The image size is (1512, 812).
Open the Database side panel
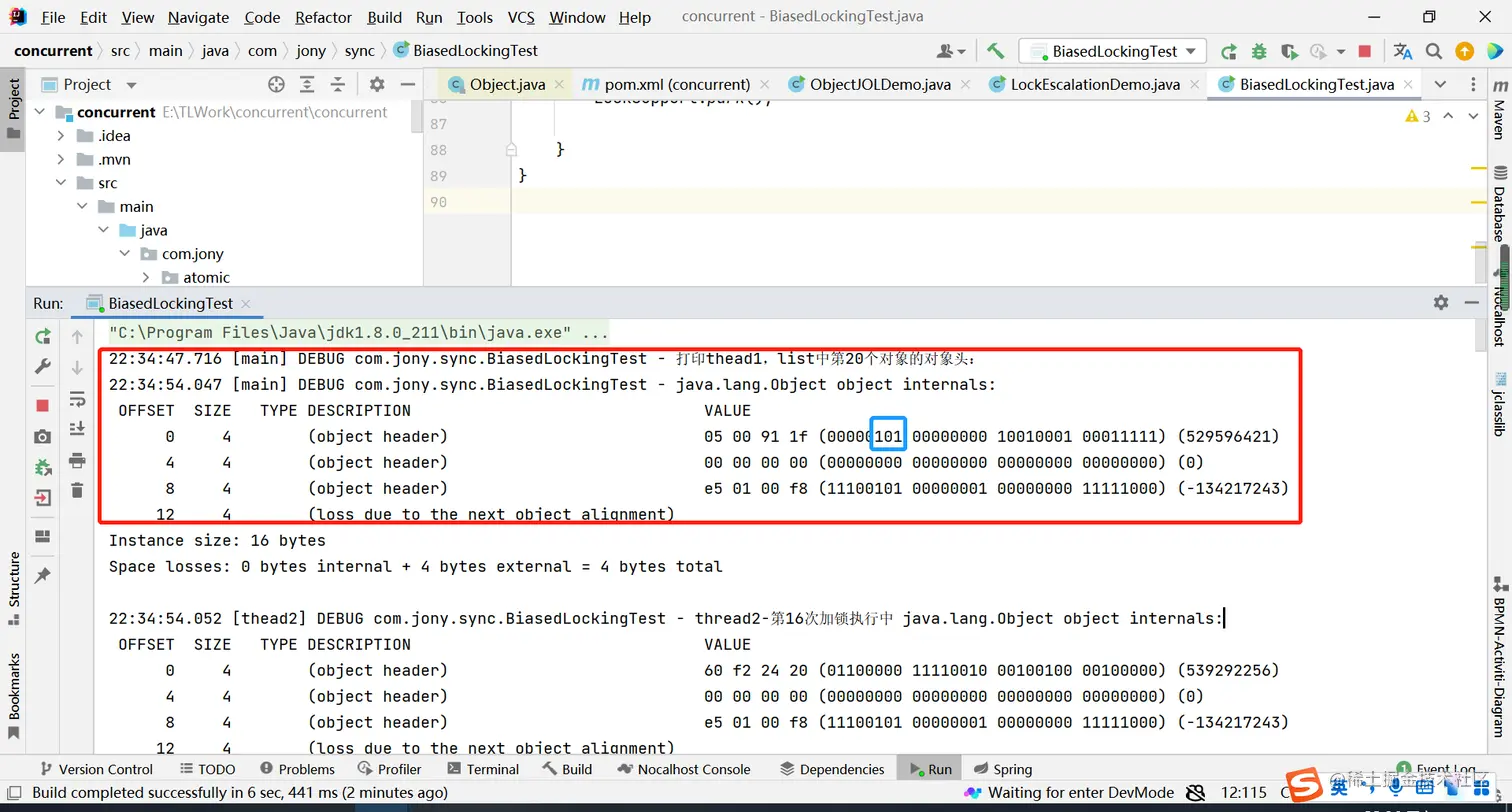click(1499, 203)
